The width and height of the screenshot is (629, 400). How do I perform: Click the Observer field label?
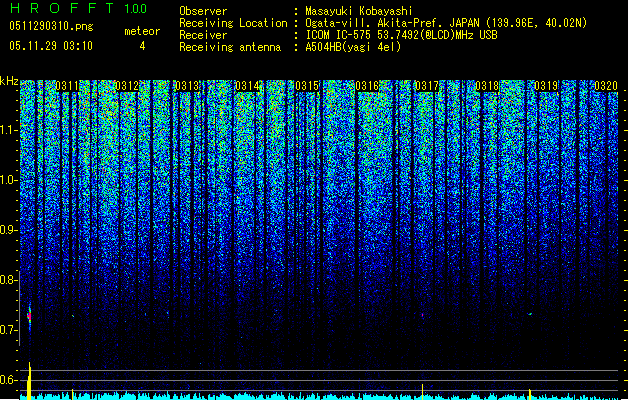pos(203,11)
